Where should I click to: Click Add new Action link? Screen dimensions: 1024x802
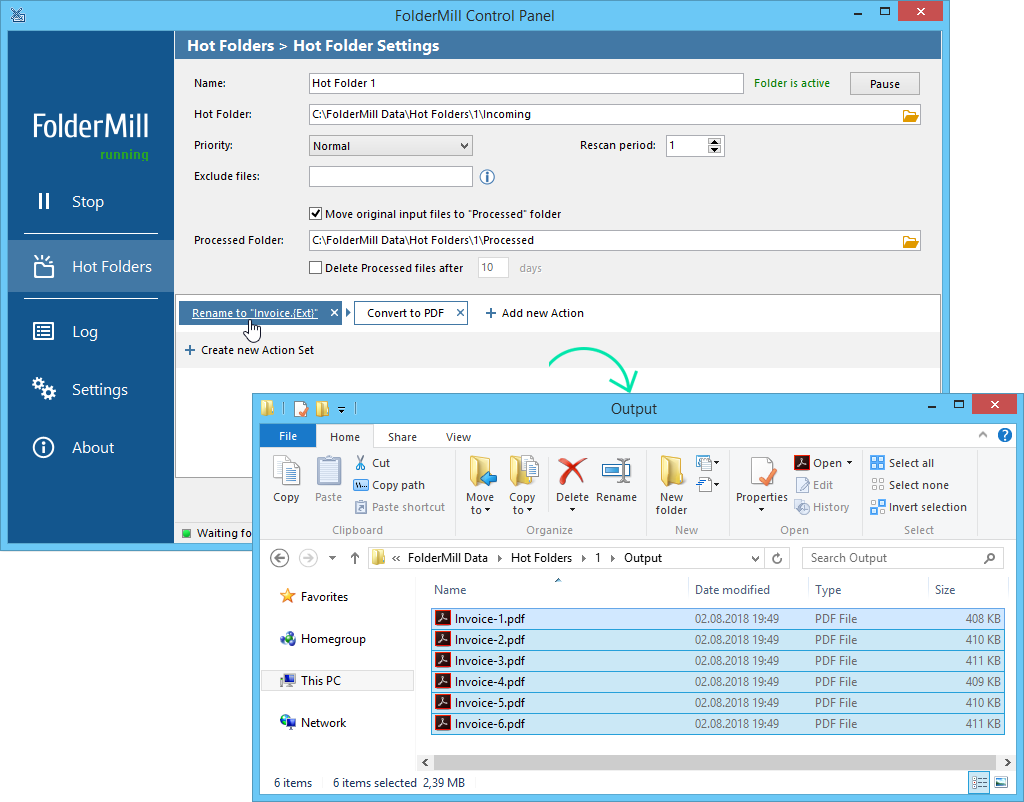coord(534,313)
